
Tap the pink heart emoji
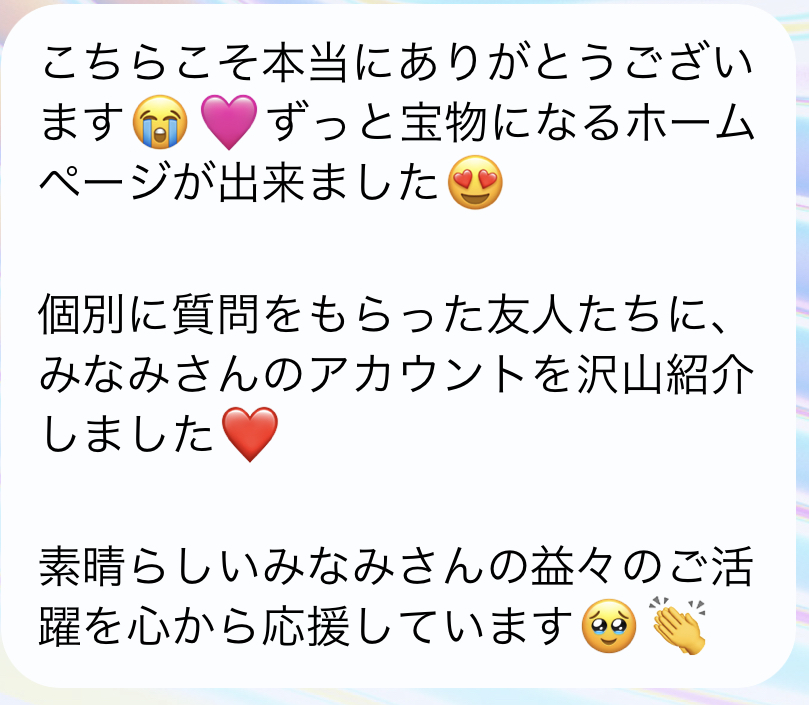coord(229,122)
